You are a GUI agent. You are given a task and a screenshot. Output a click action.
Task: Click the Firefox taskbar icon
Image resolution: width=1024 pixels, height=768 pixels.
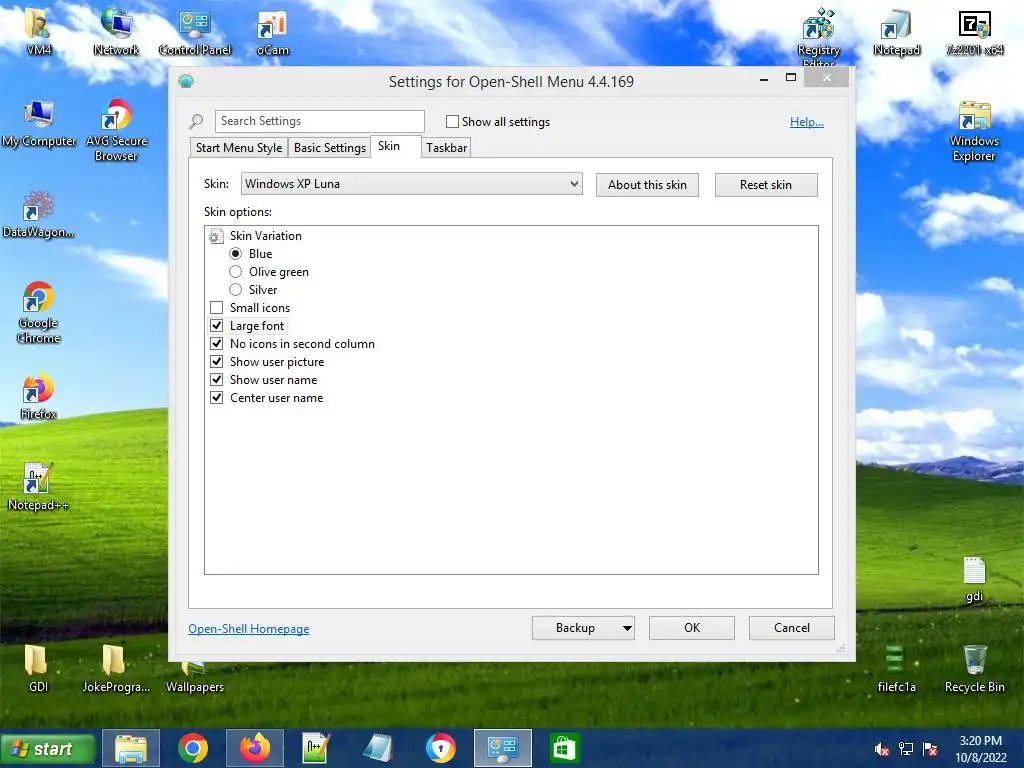pos(255,748)
